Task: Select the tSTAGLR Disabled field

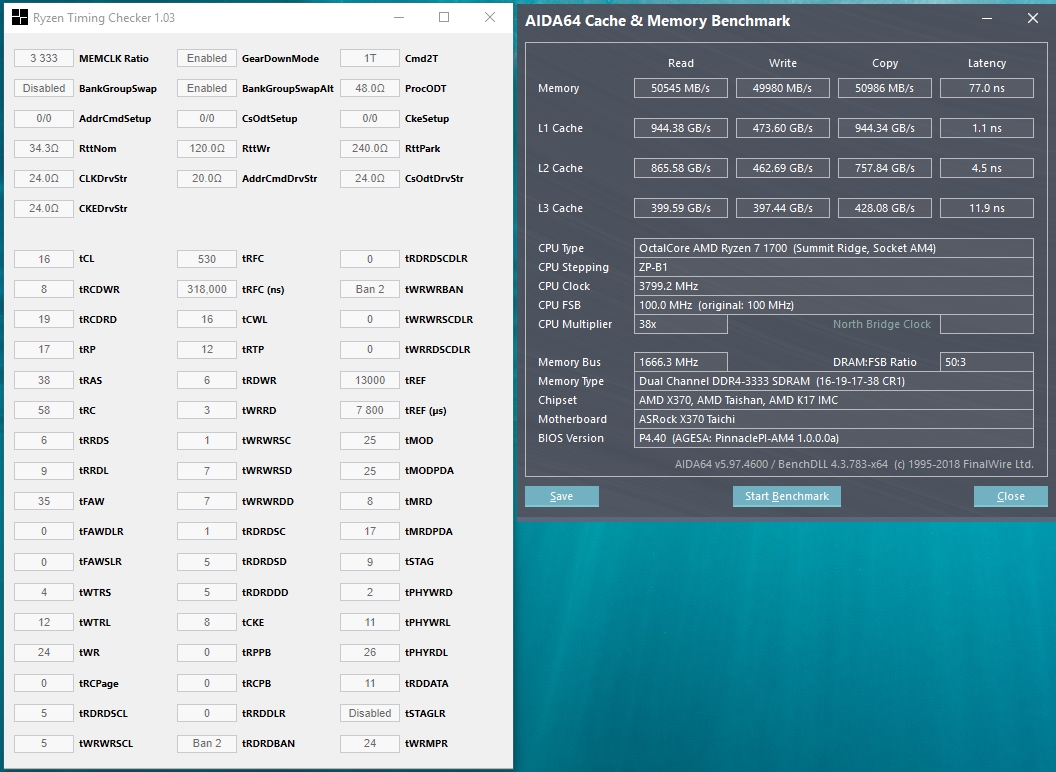Action: point(370,713)
